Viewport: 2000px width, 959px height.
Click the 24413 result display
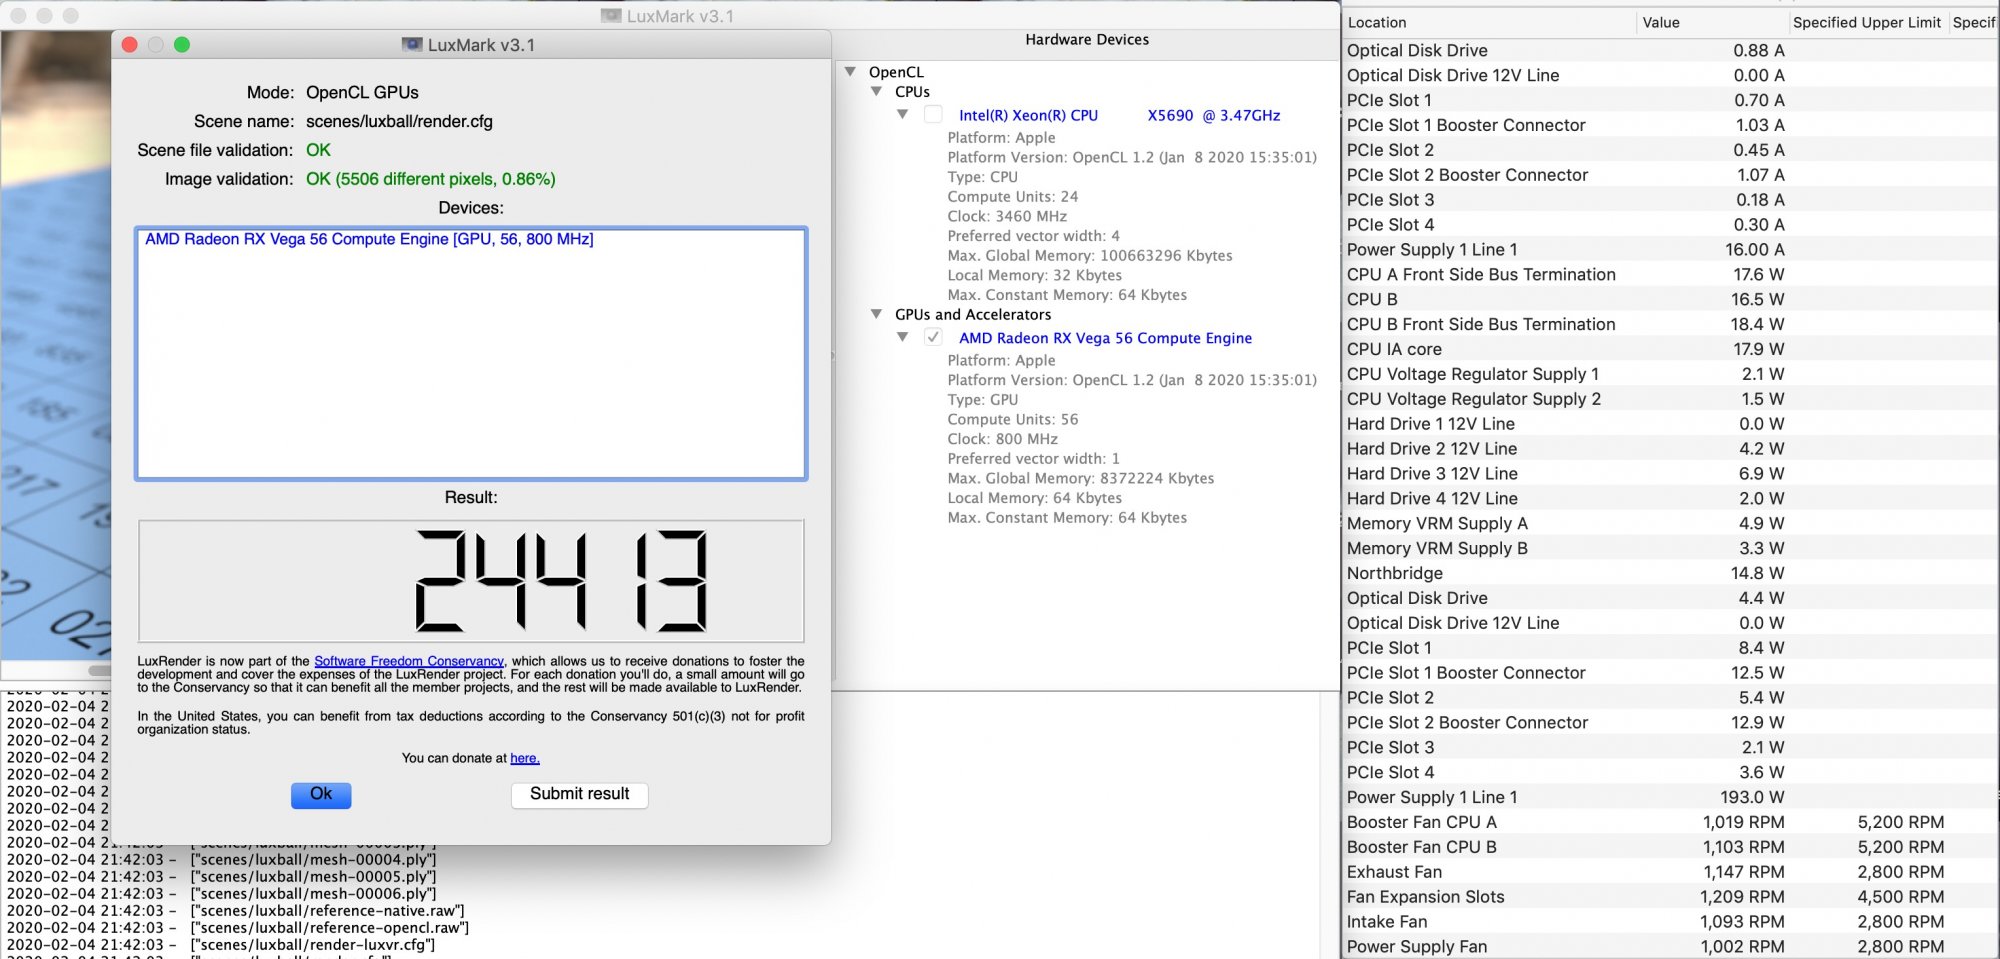click(x=471, y=581)
